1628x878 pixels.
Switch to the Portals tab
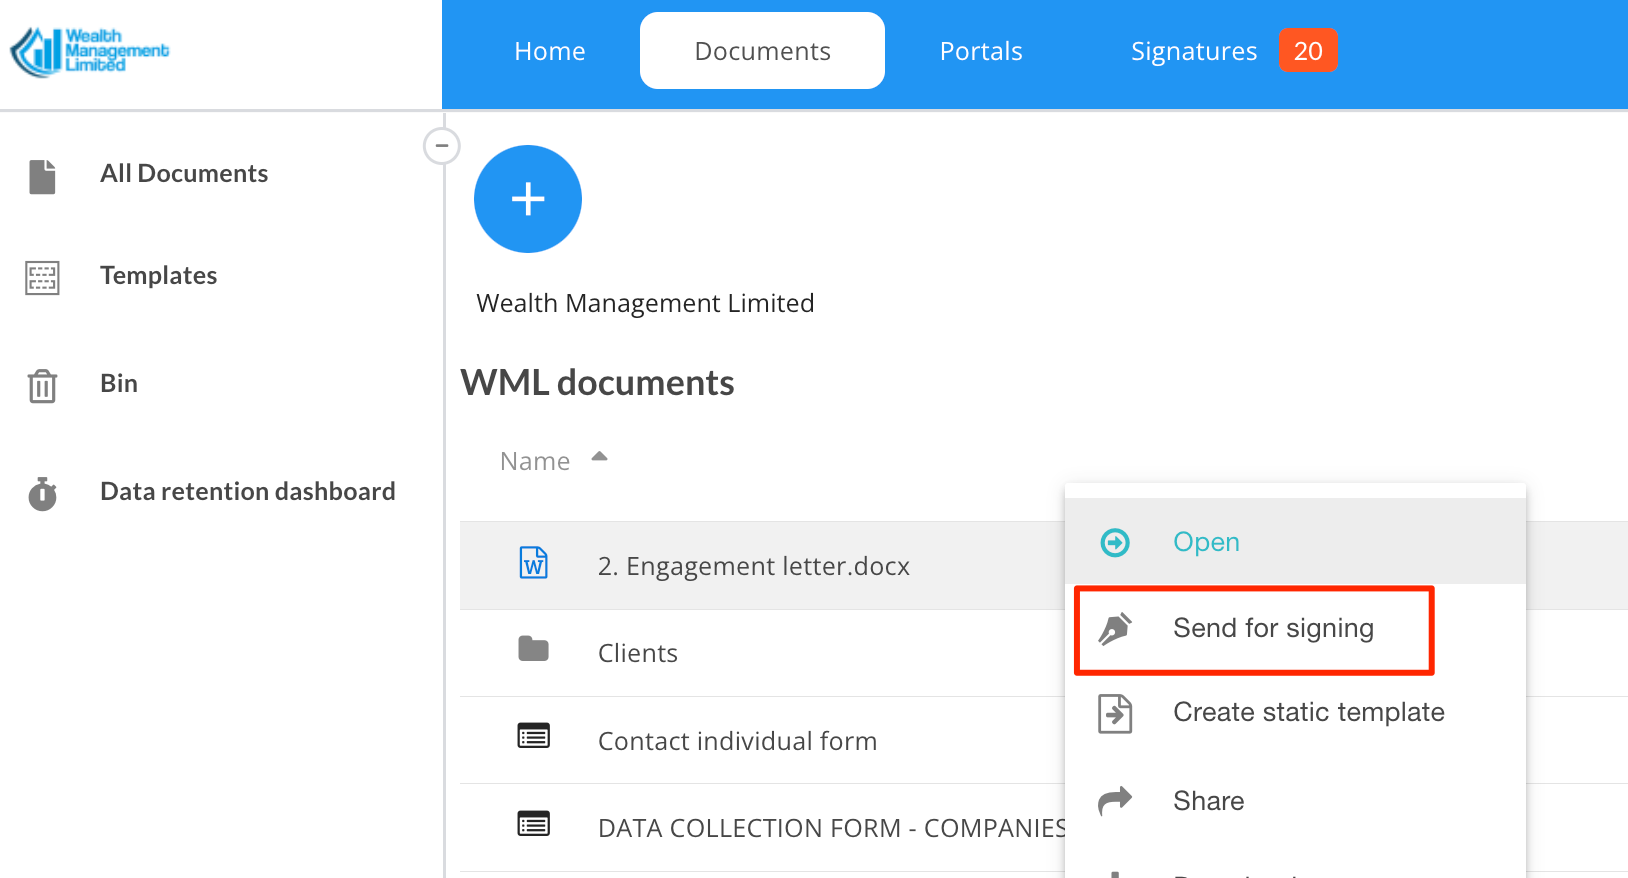coord(980,51)
